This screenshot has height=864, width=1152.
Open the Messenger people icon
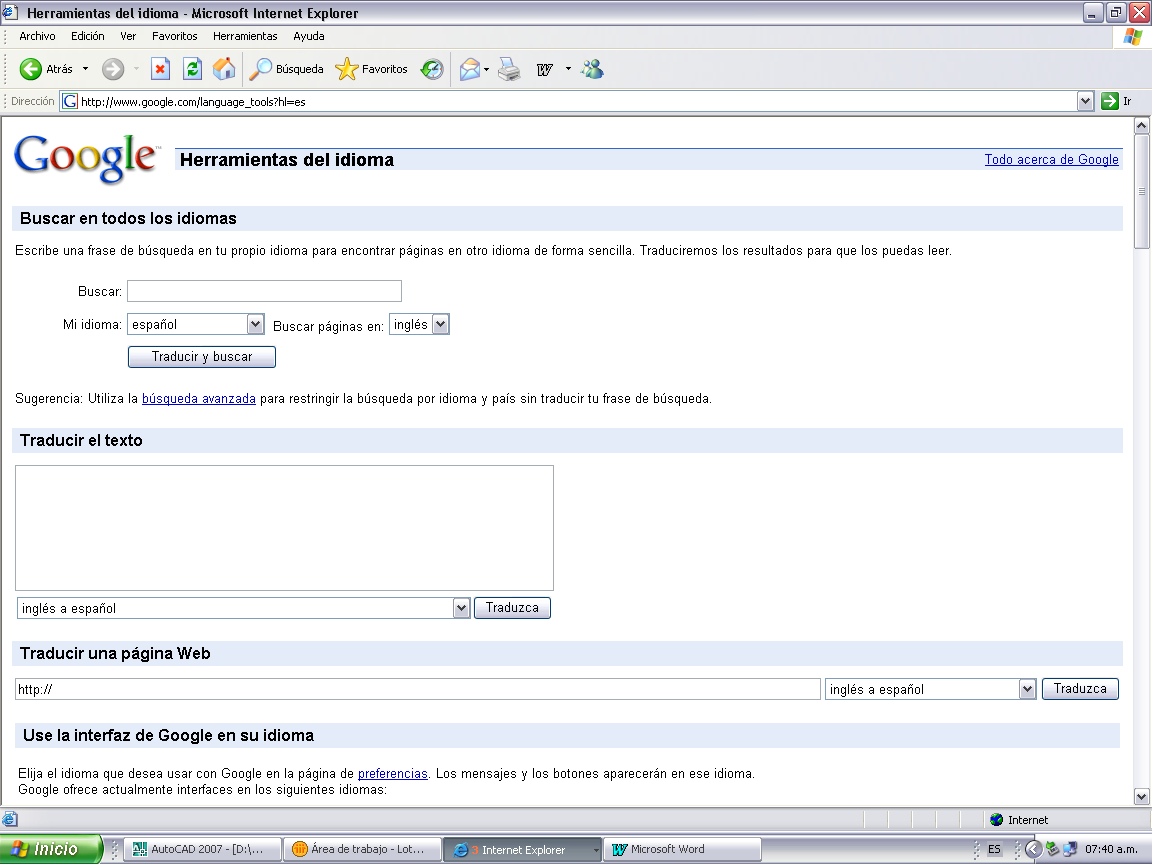pyautogui.click(x=592, y=69)
